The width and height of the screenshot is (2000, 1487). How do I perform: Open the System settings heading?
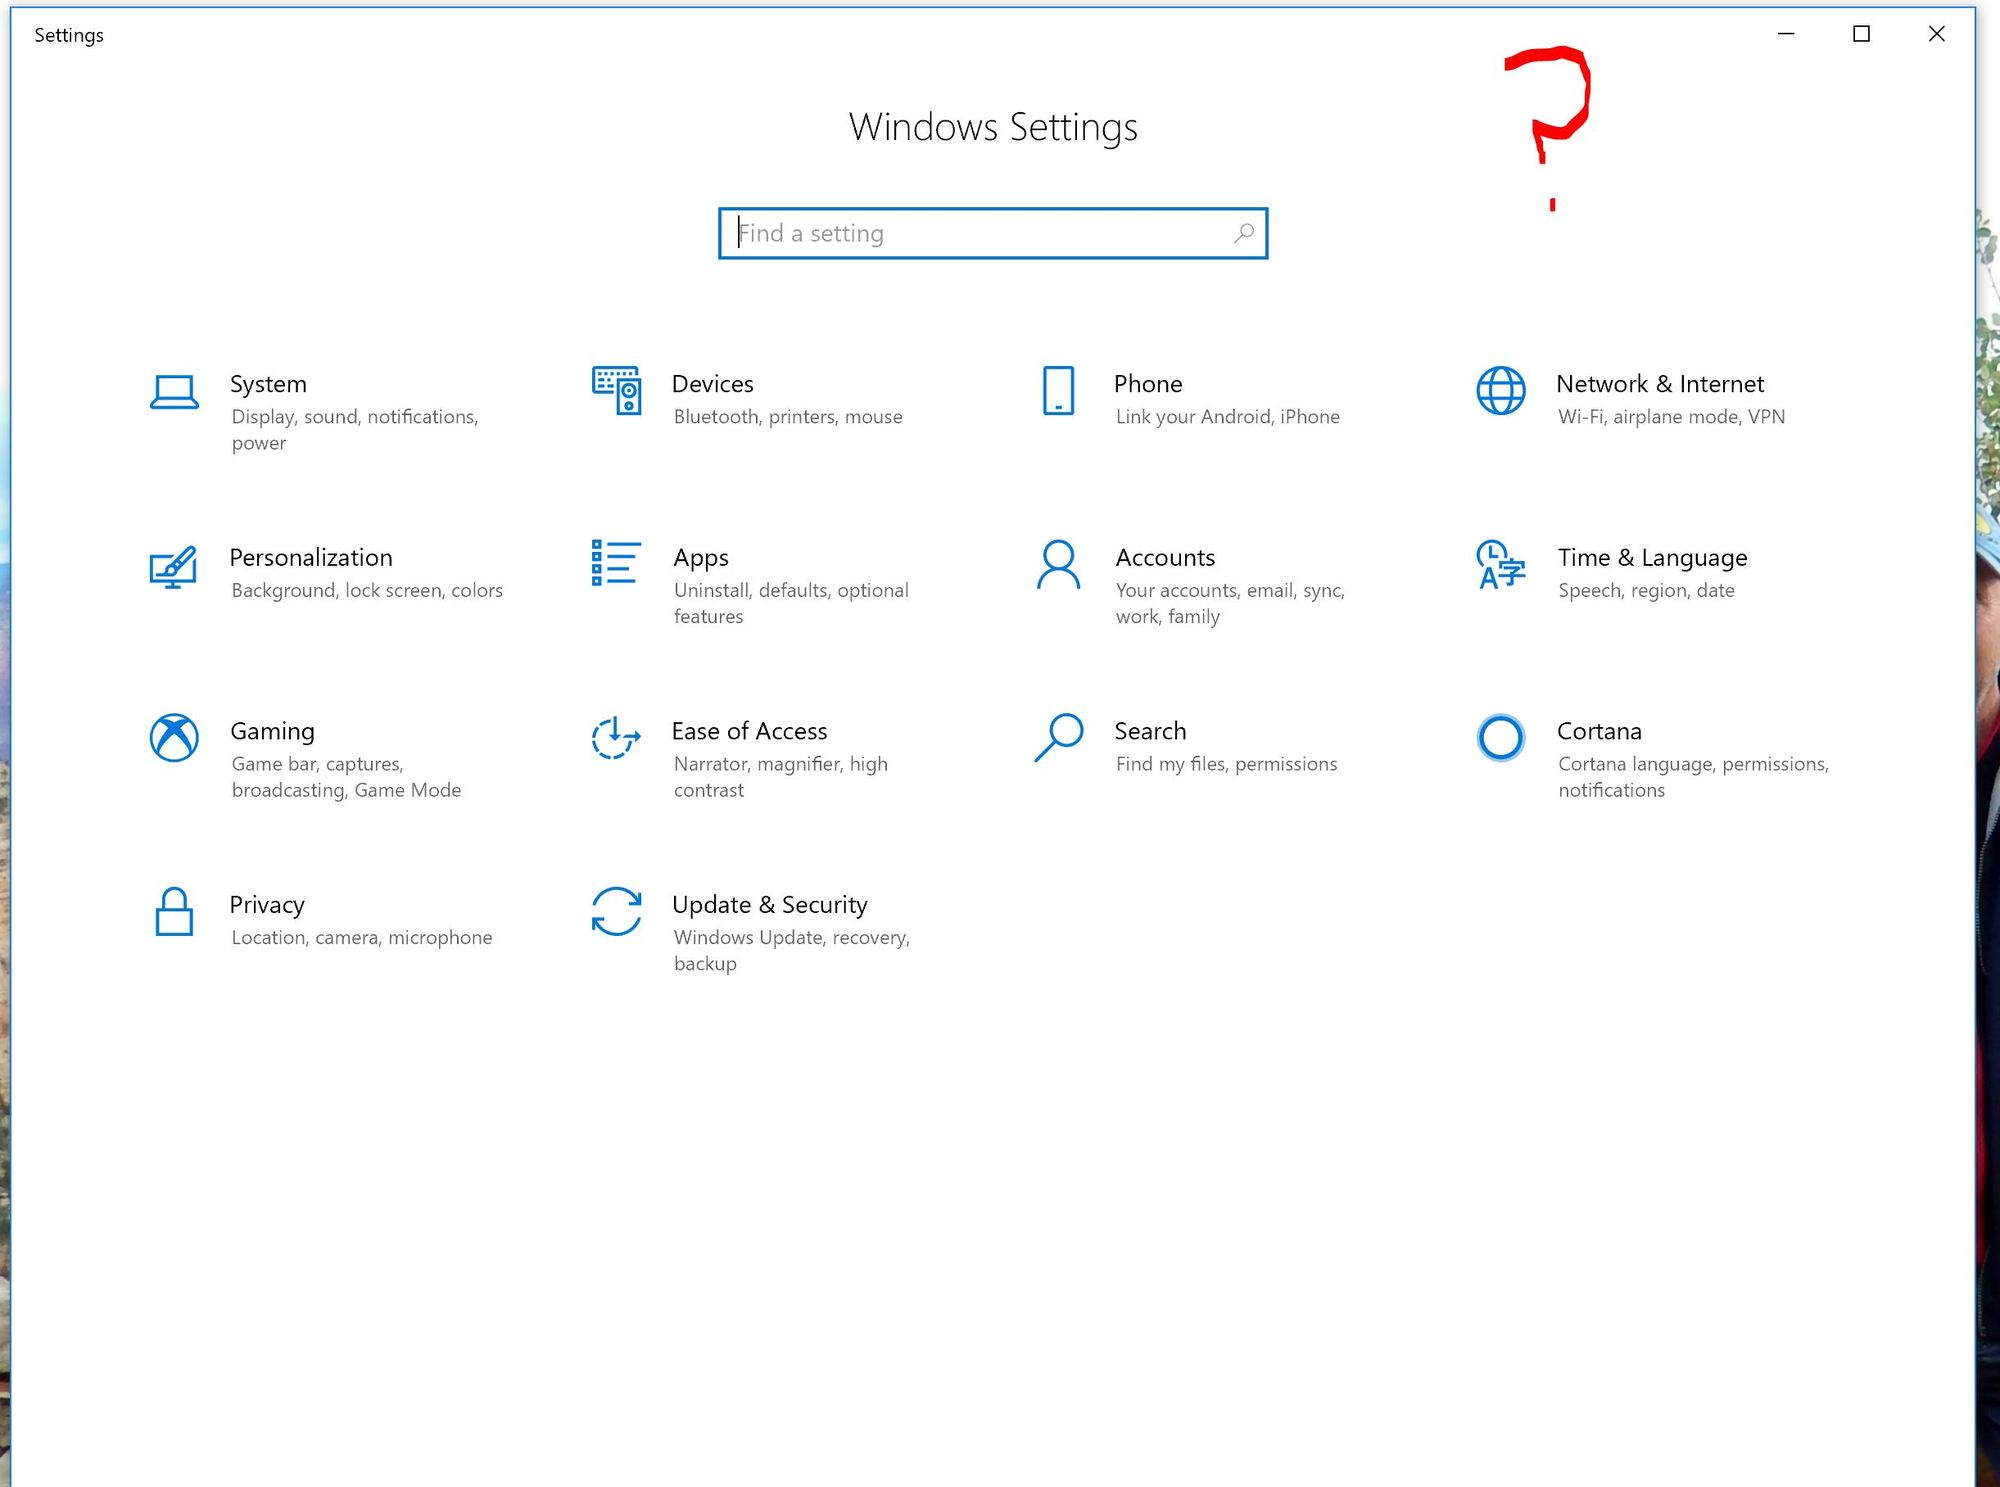click(268, 384)
